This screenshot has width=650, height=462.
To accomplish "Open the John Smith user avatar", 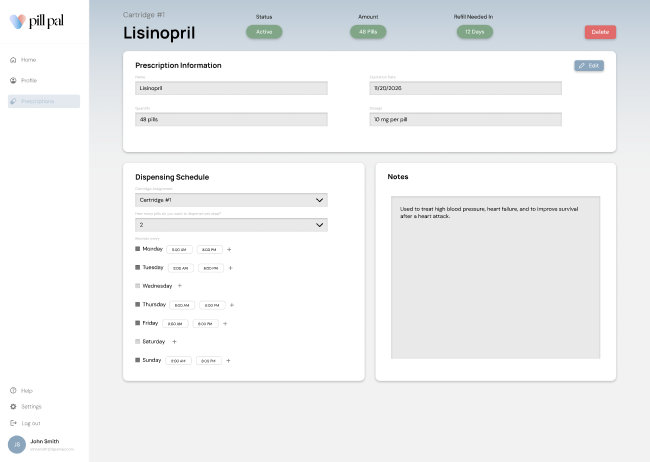I will (17, 444).
